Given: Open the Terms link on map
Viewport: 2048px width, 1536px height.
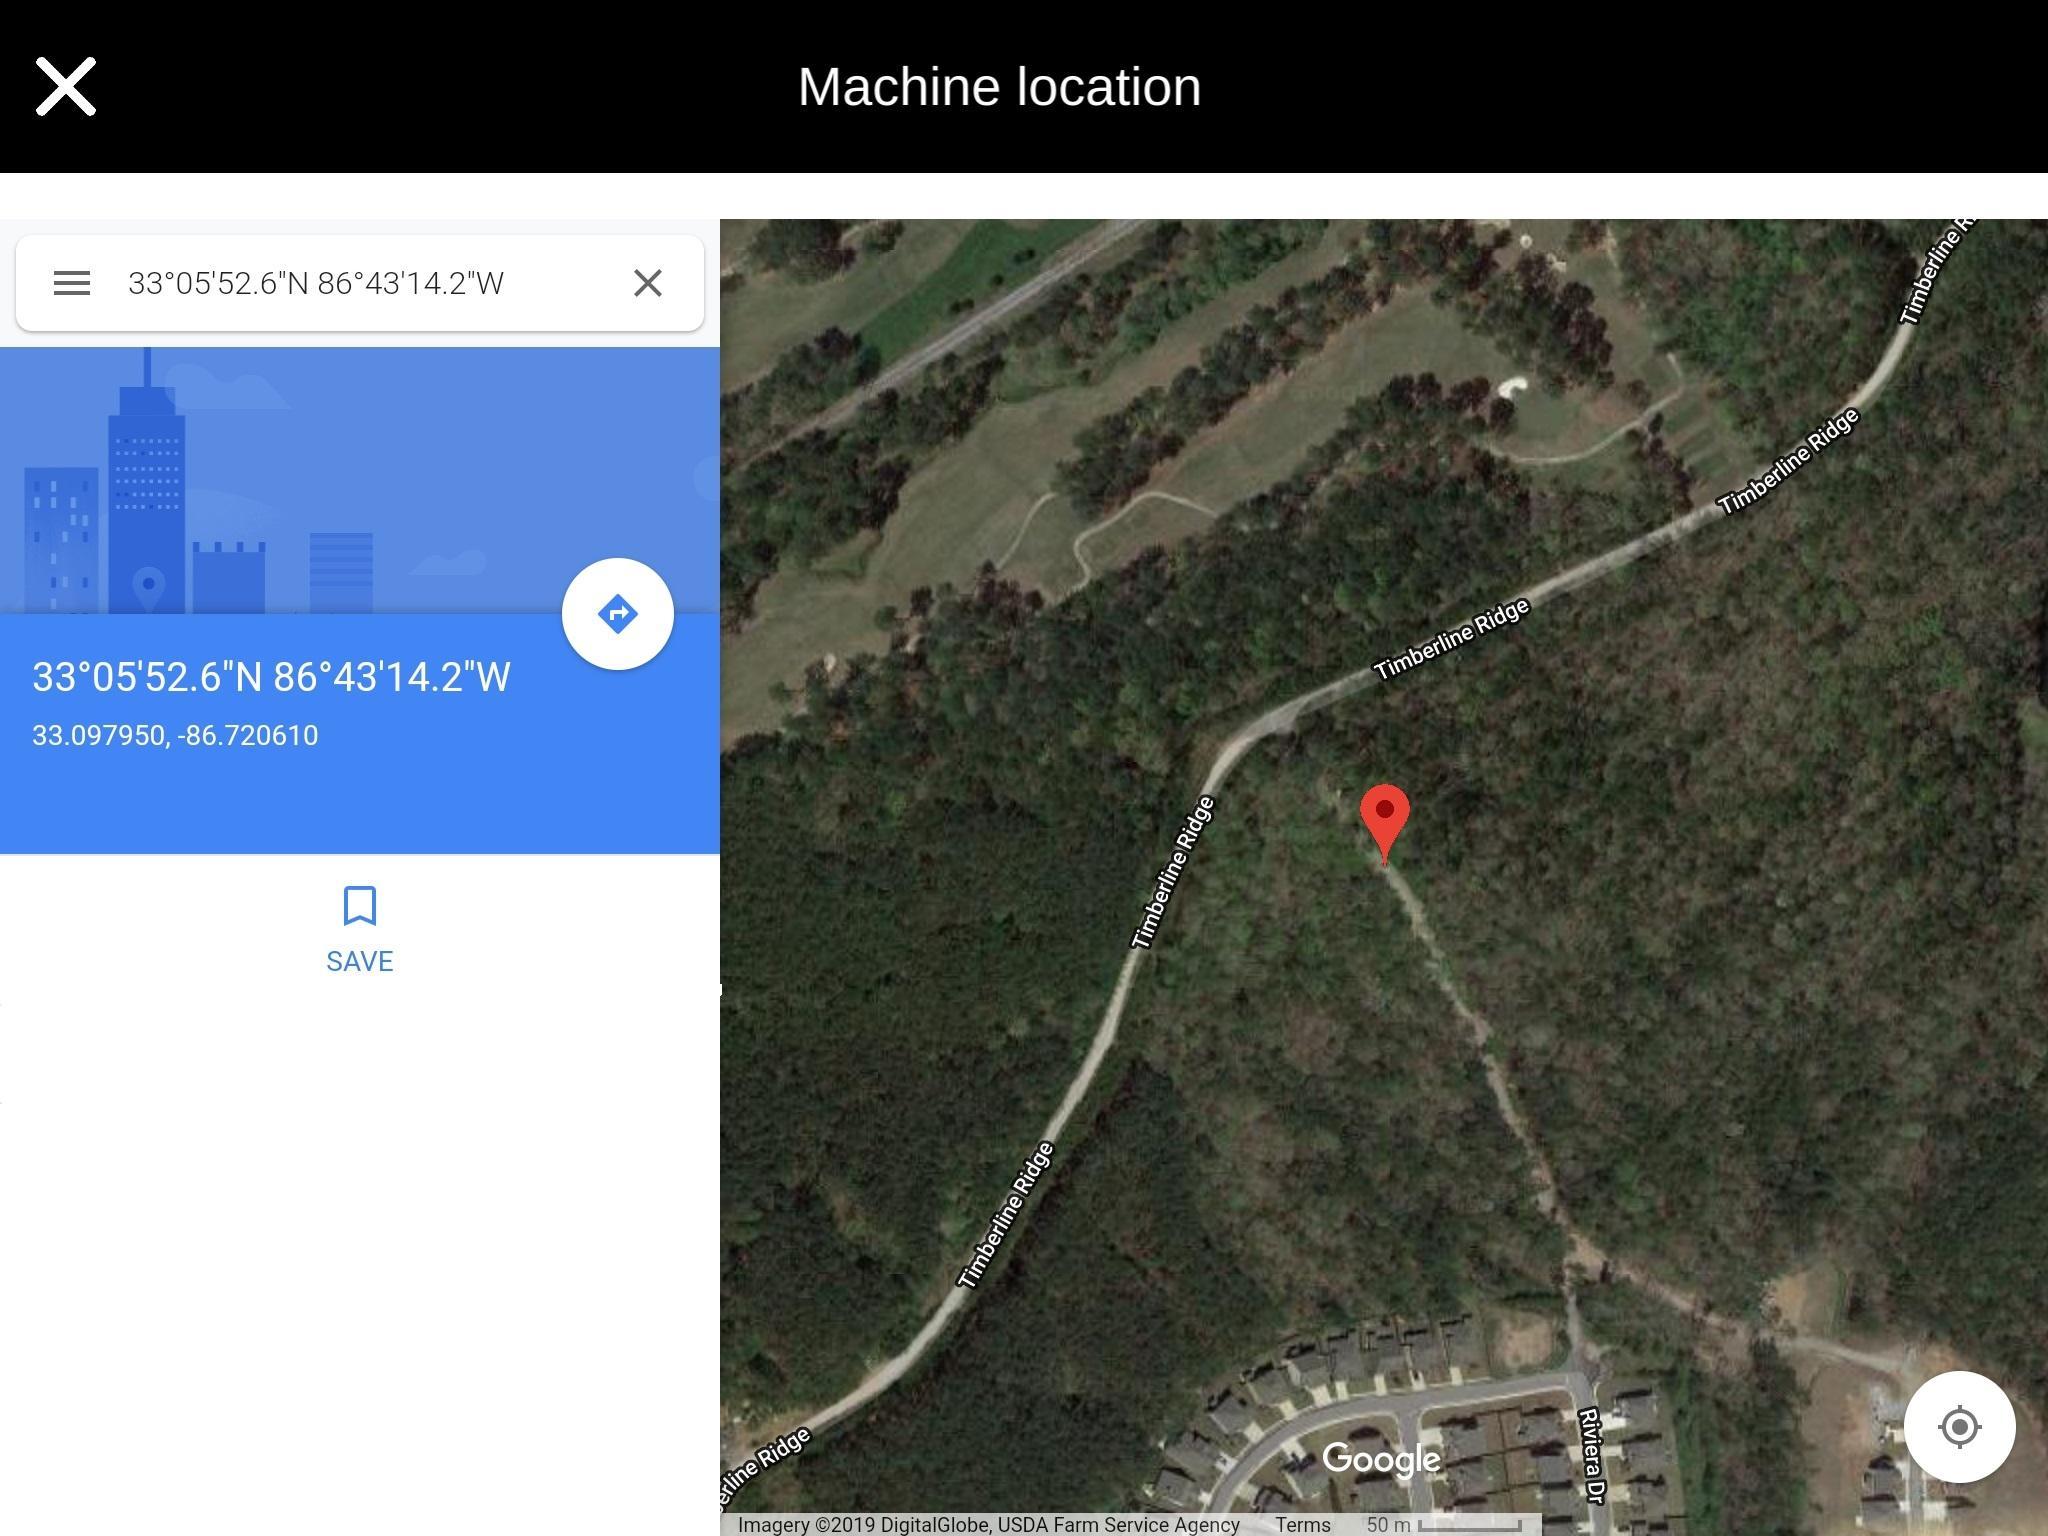Looking at the screenshot, I should 1302,1525.
